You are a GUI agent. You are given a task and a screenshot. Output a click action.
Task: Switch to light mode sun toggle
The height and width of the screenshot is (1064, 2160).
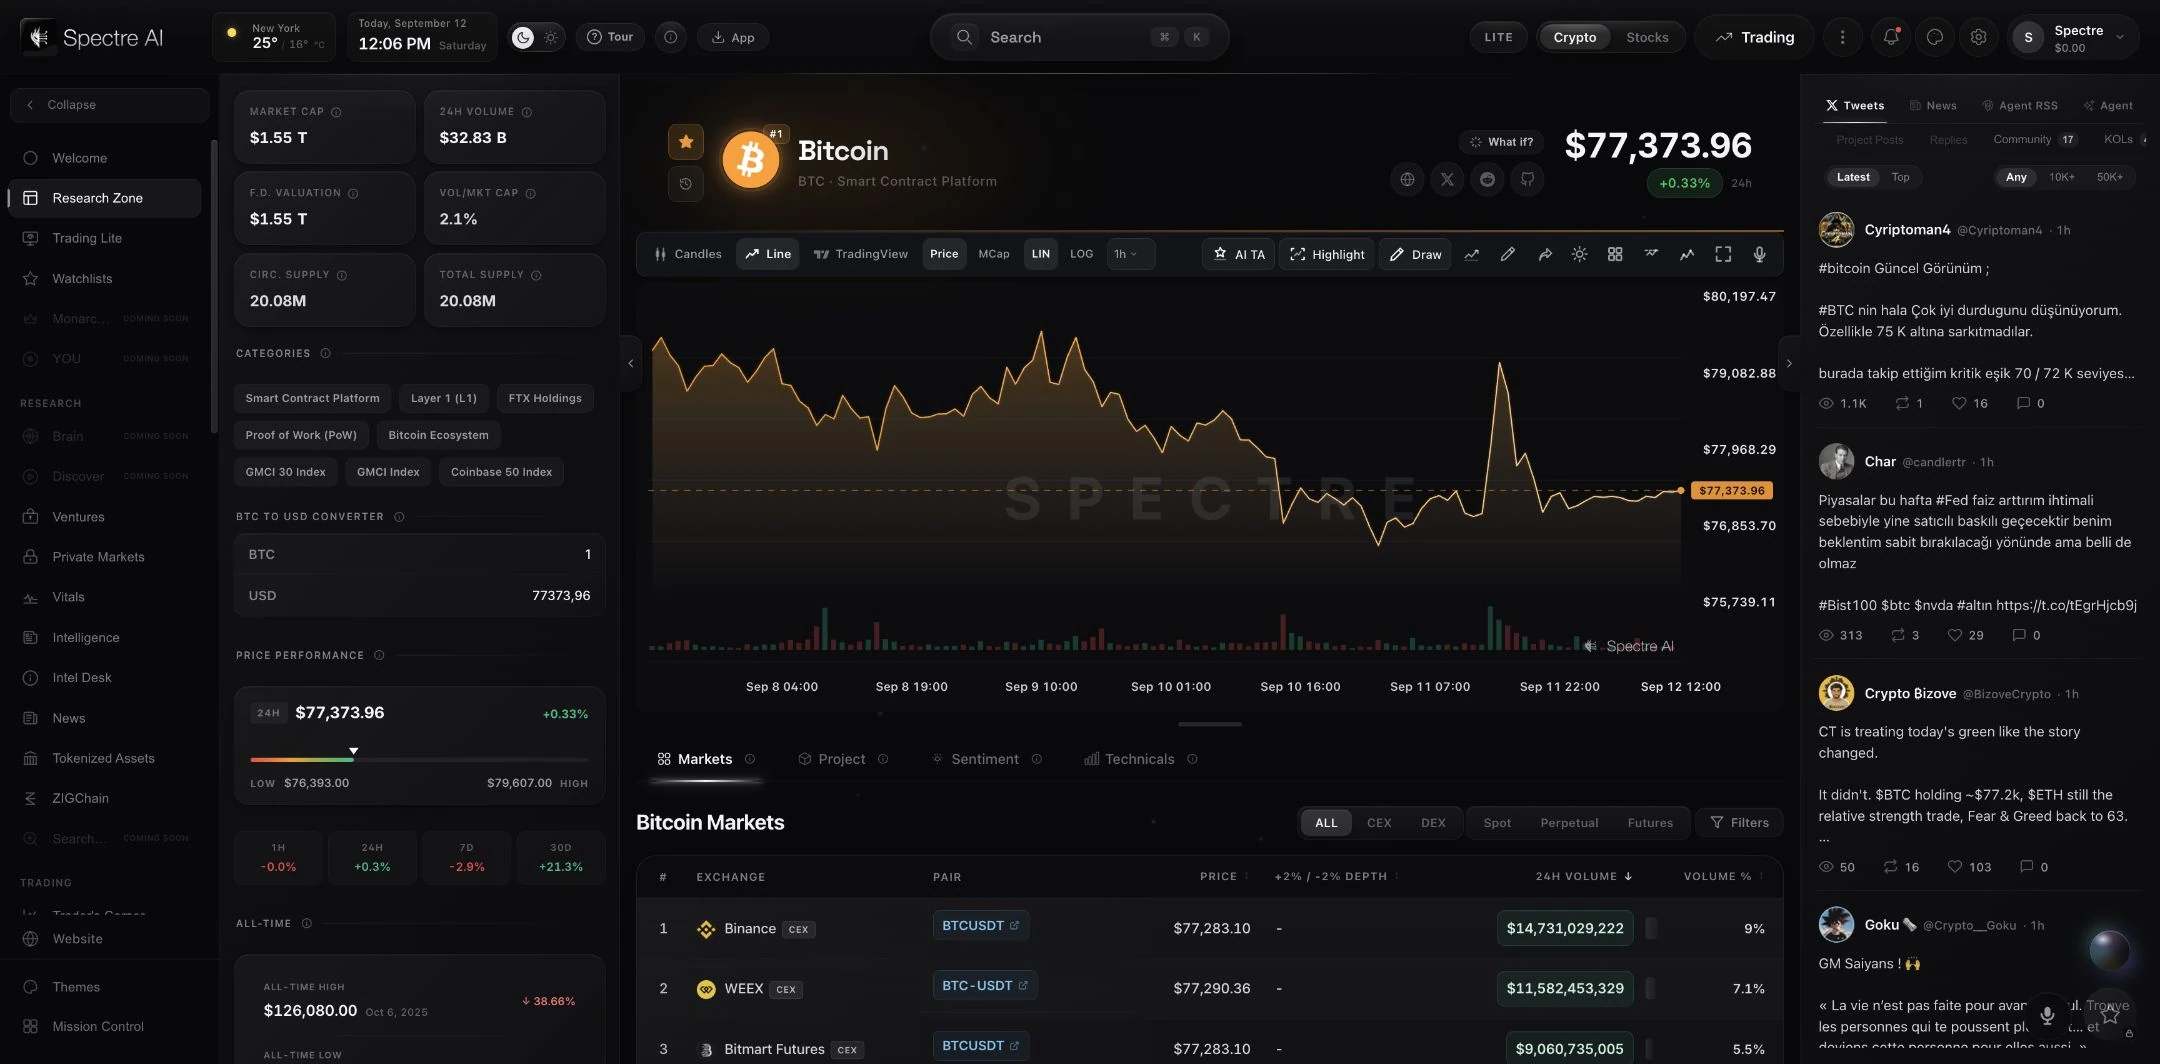[551, 37]
